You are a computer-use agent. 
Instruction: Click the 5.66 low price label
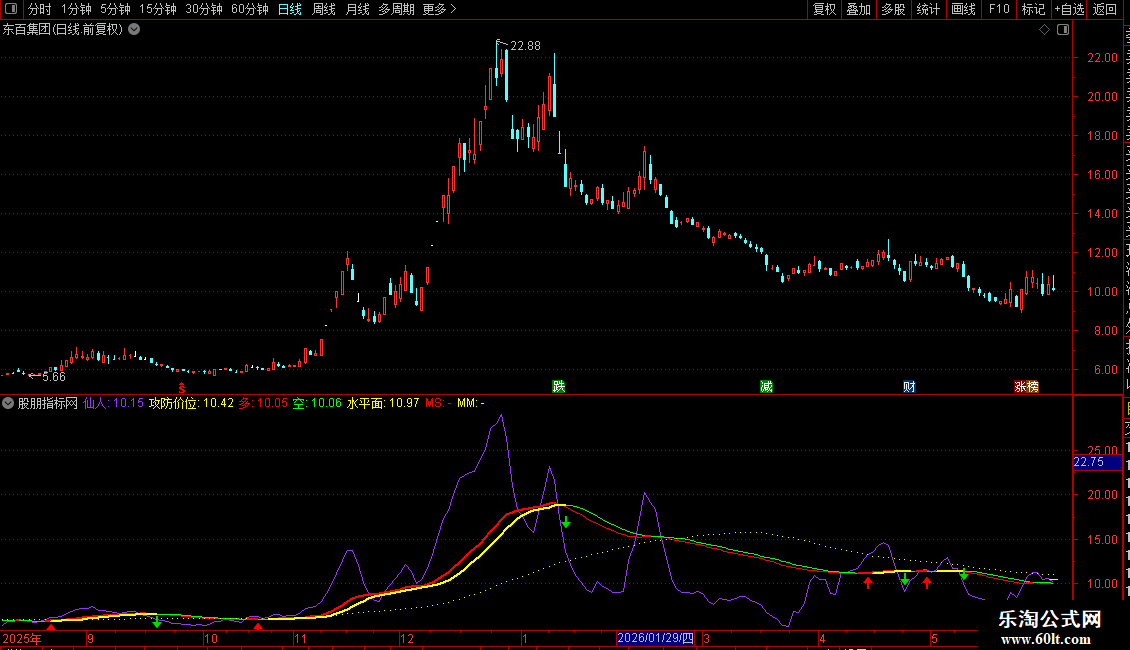54,377
